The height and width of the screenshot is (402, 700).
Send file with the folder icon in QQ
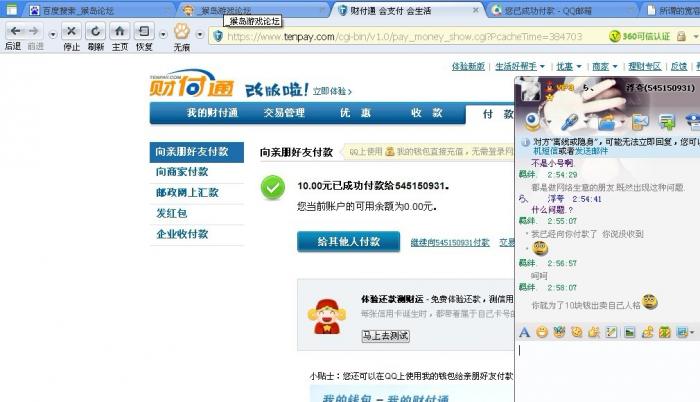[607, 121]
